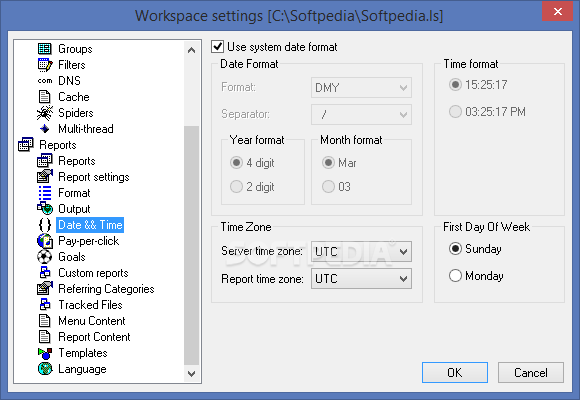This screenshot has height=400, width=580.
Task: Click the Filters icon in the tree
Action: coord(45,65)
